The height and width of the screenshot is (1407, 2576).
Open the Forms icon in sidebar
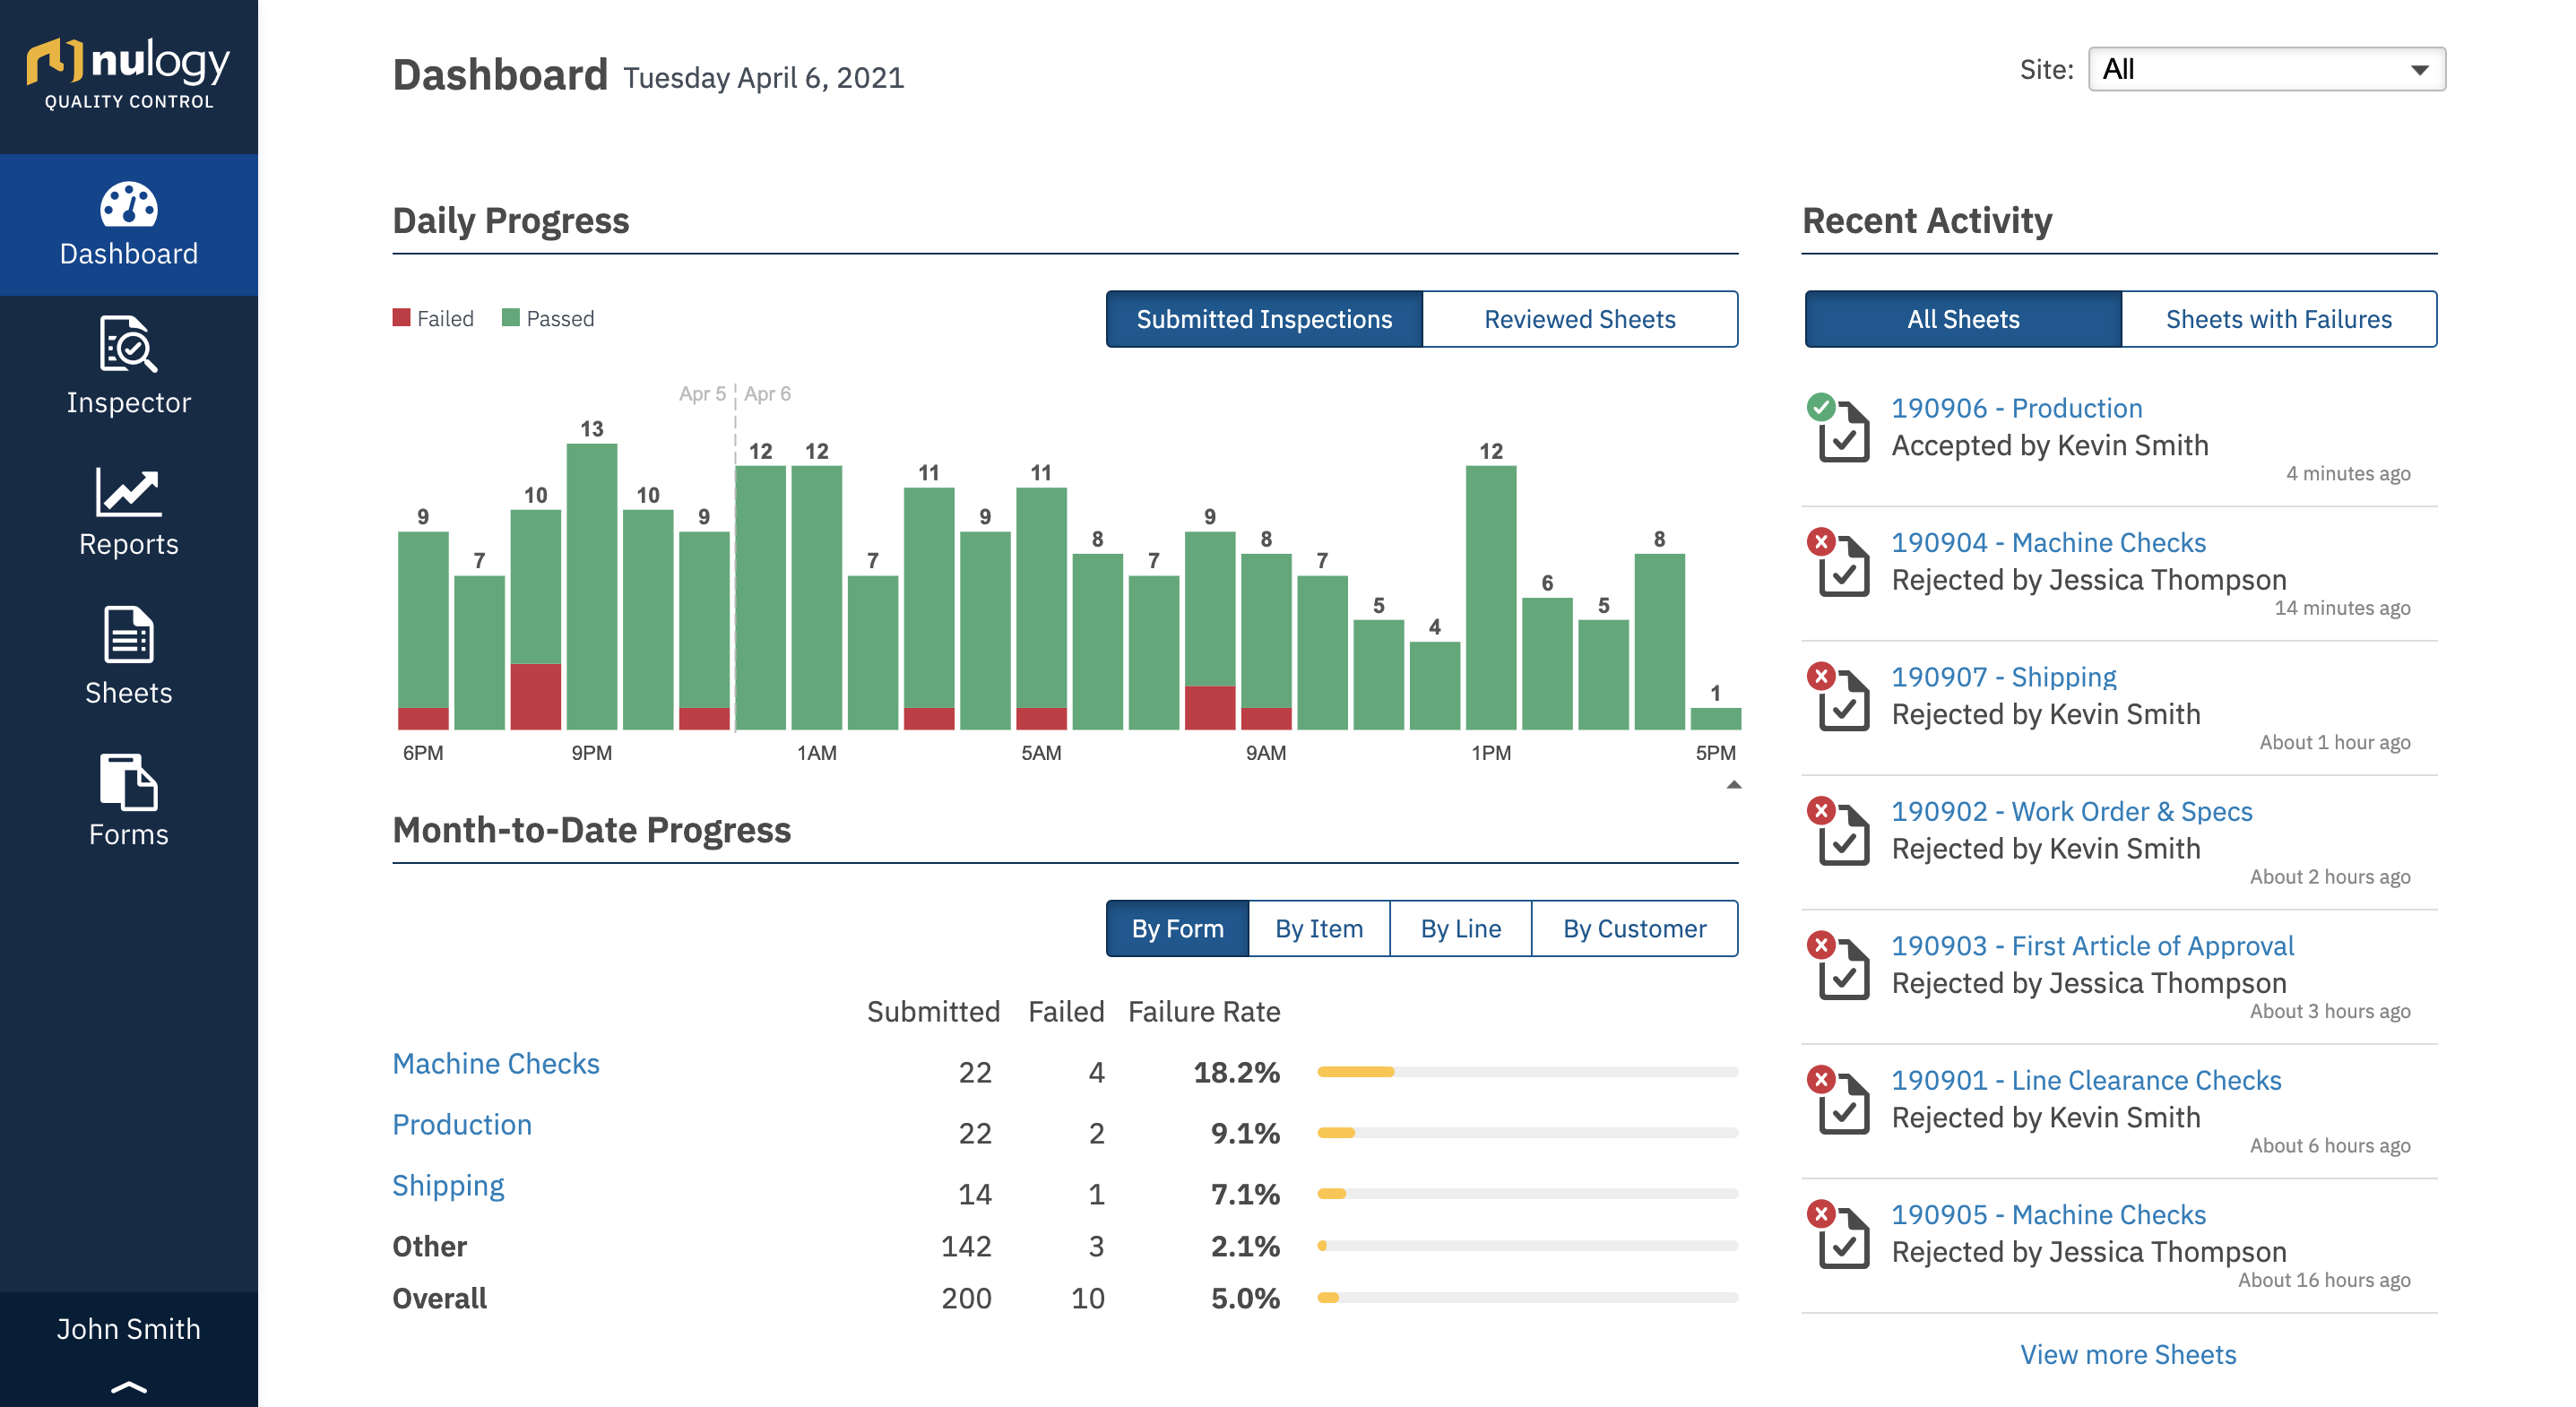[x=128, y=782]
